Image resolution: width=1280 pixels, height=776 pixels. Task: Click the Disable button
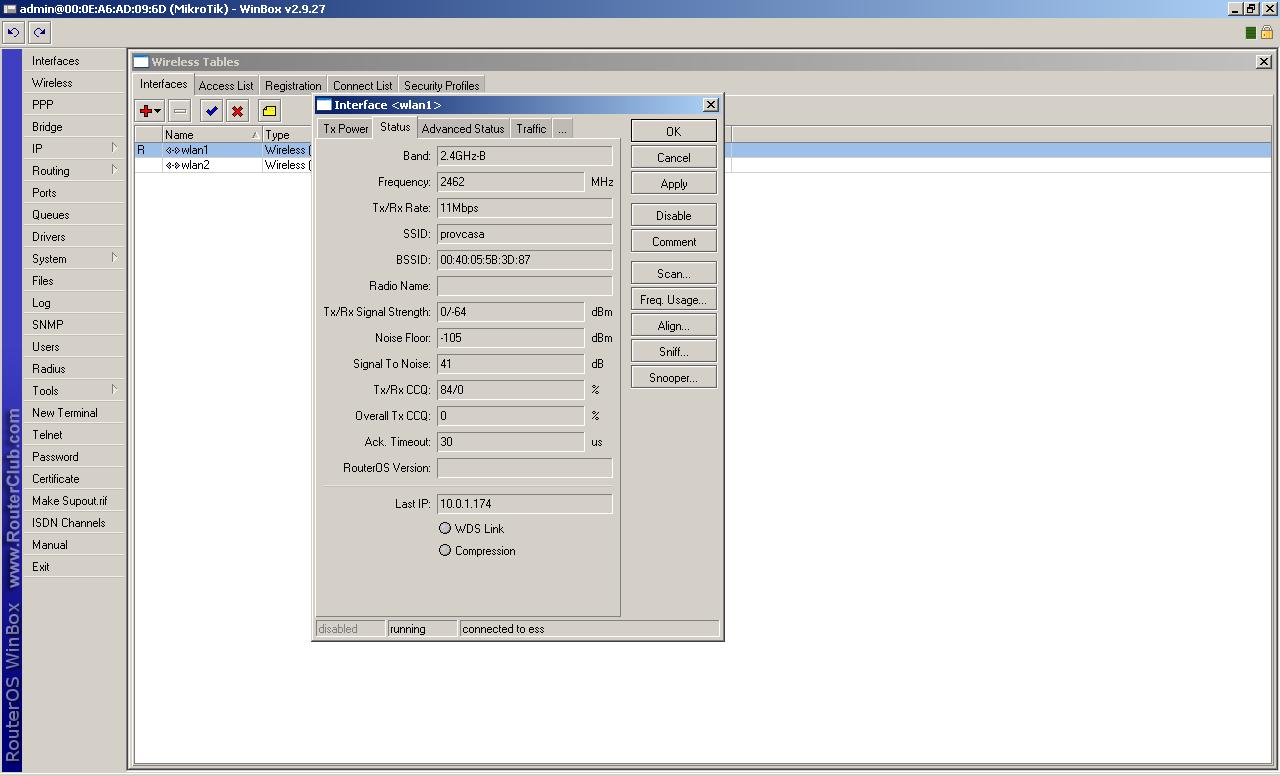pyautogui.click(x=674, y=215)
